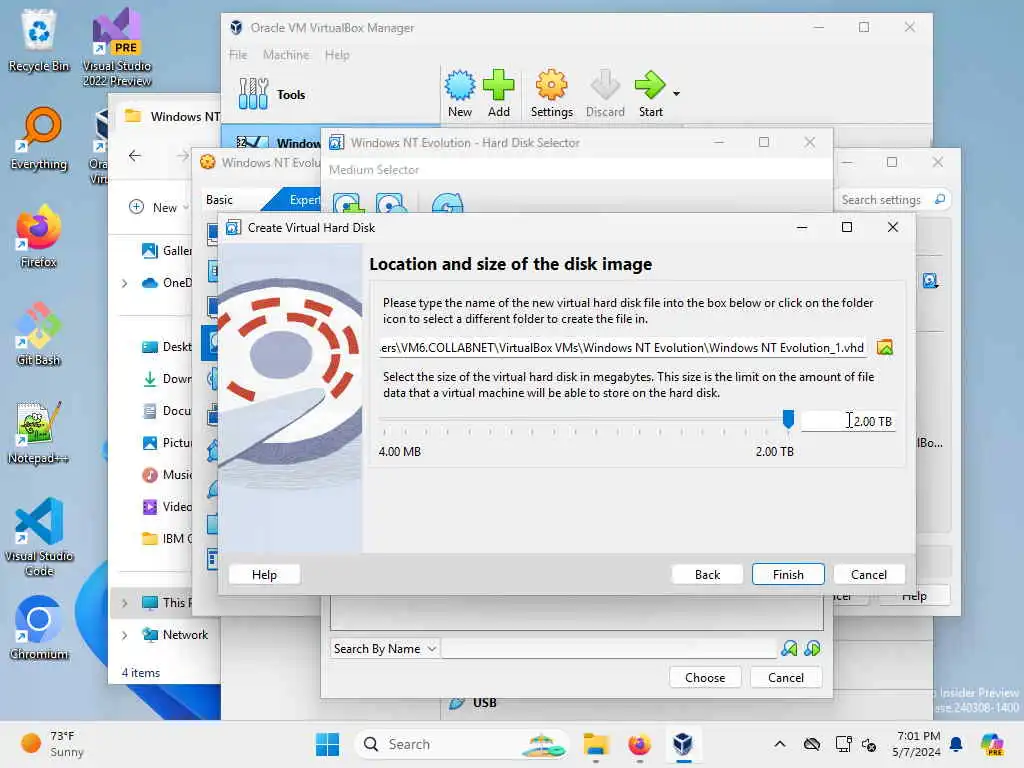This screenshot has height=768, width=1024.
Task: Open the Everything desktop shortcut
Action: [39, 138]
